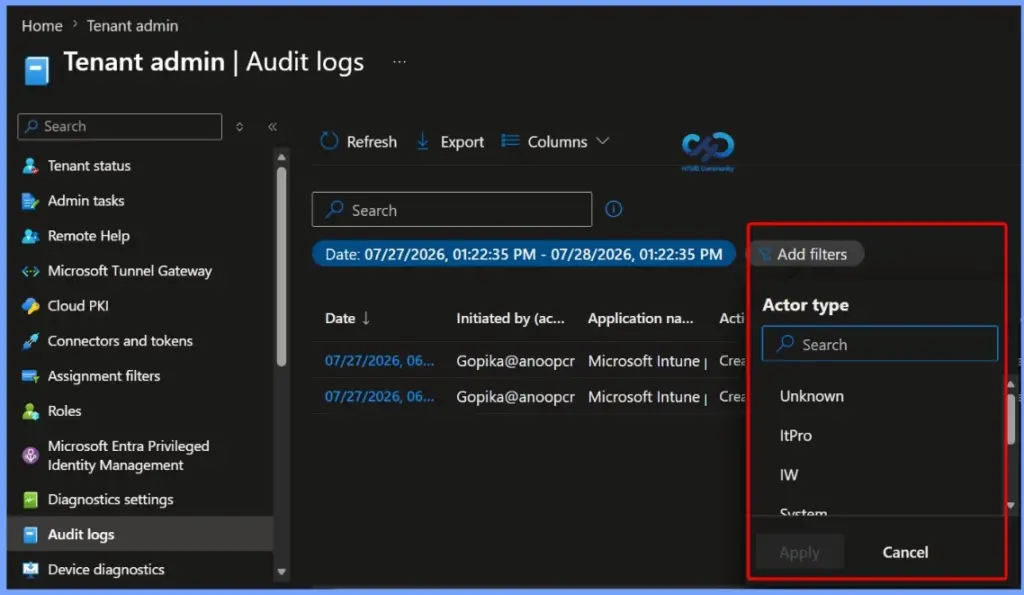
Task: Open the more options ellipsis
Action: (x=399, y=62)
